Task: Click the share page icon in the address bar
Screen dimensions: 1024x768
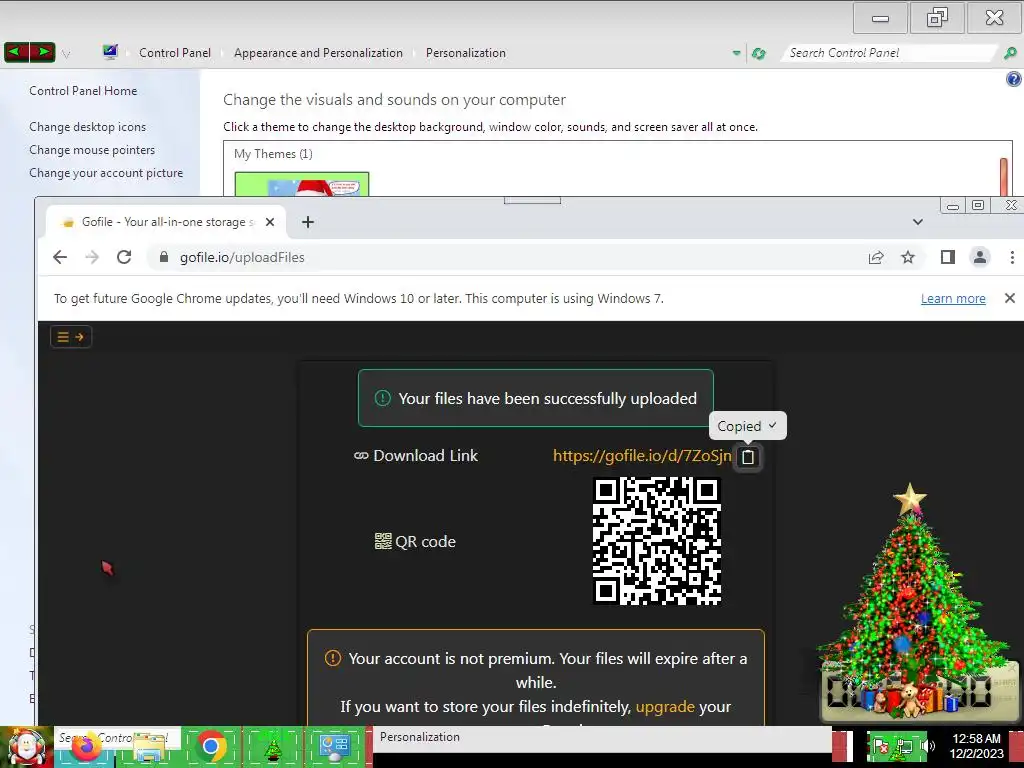Action: click(x=876, y=257)
